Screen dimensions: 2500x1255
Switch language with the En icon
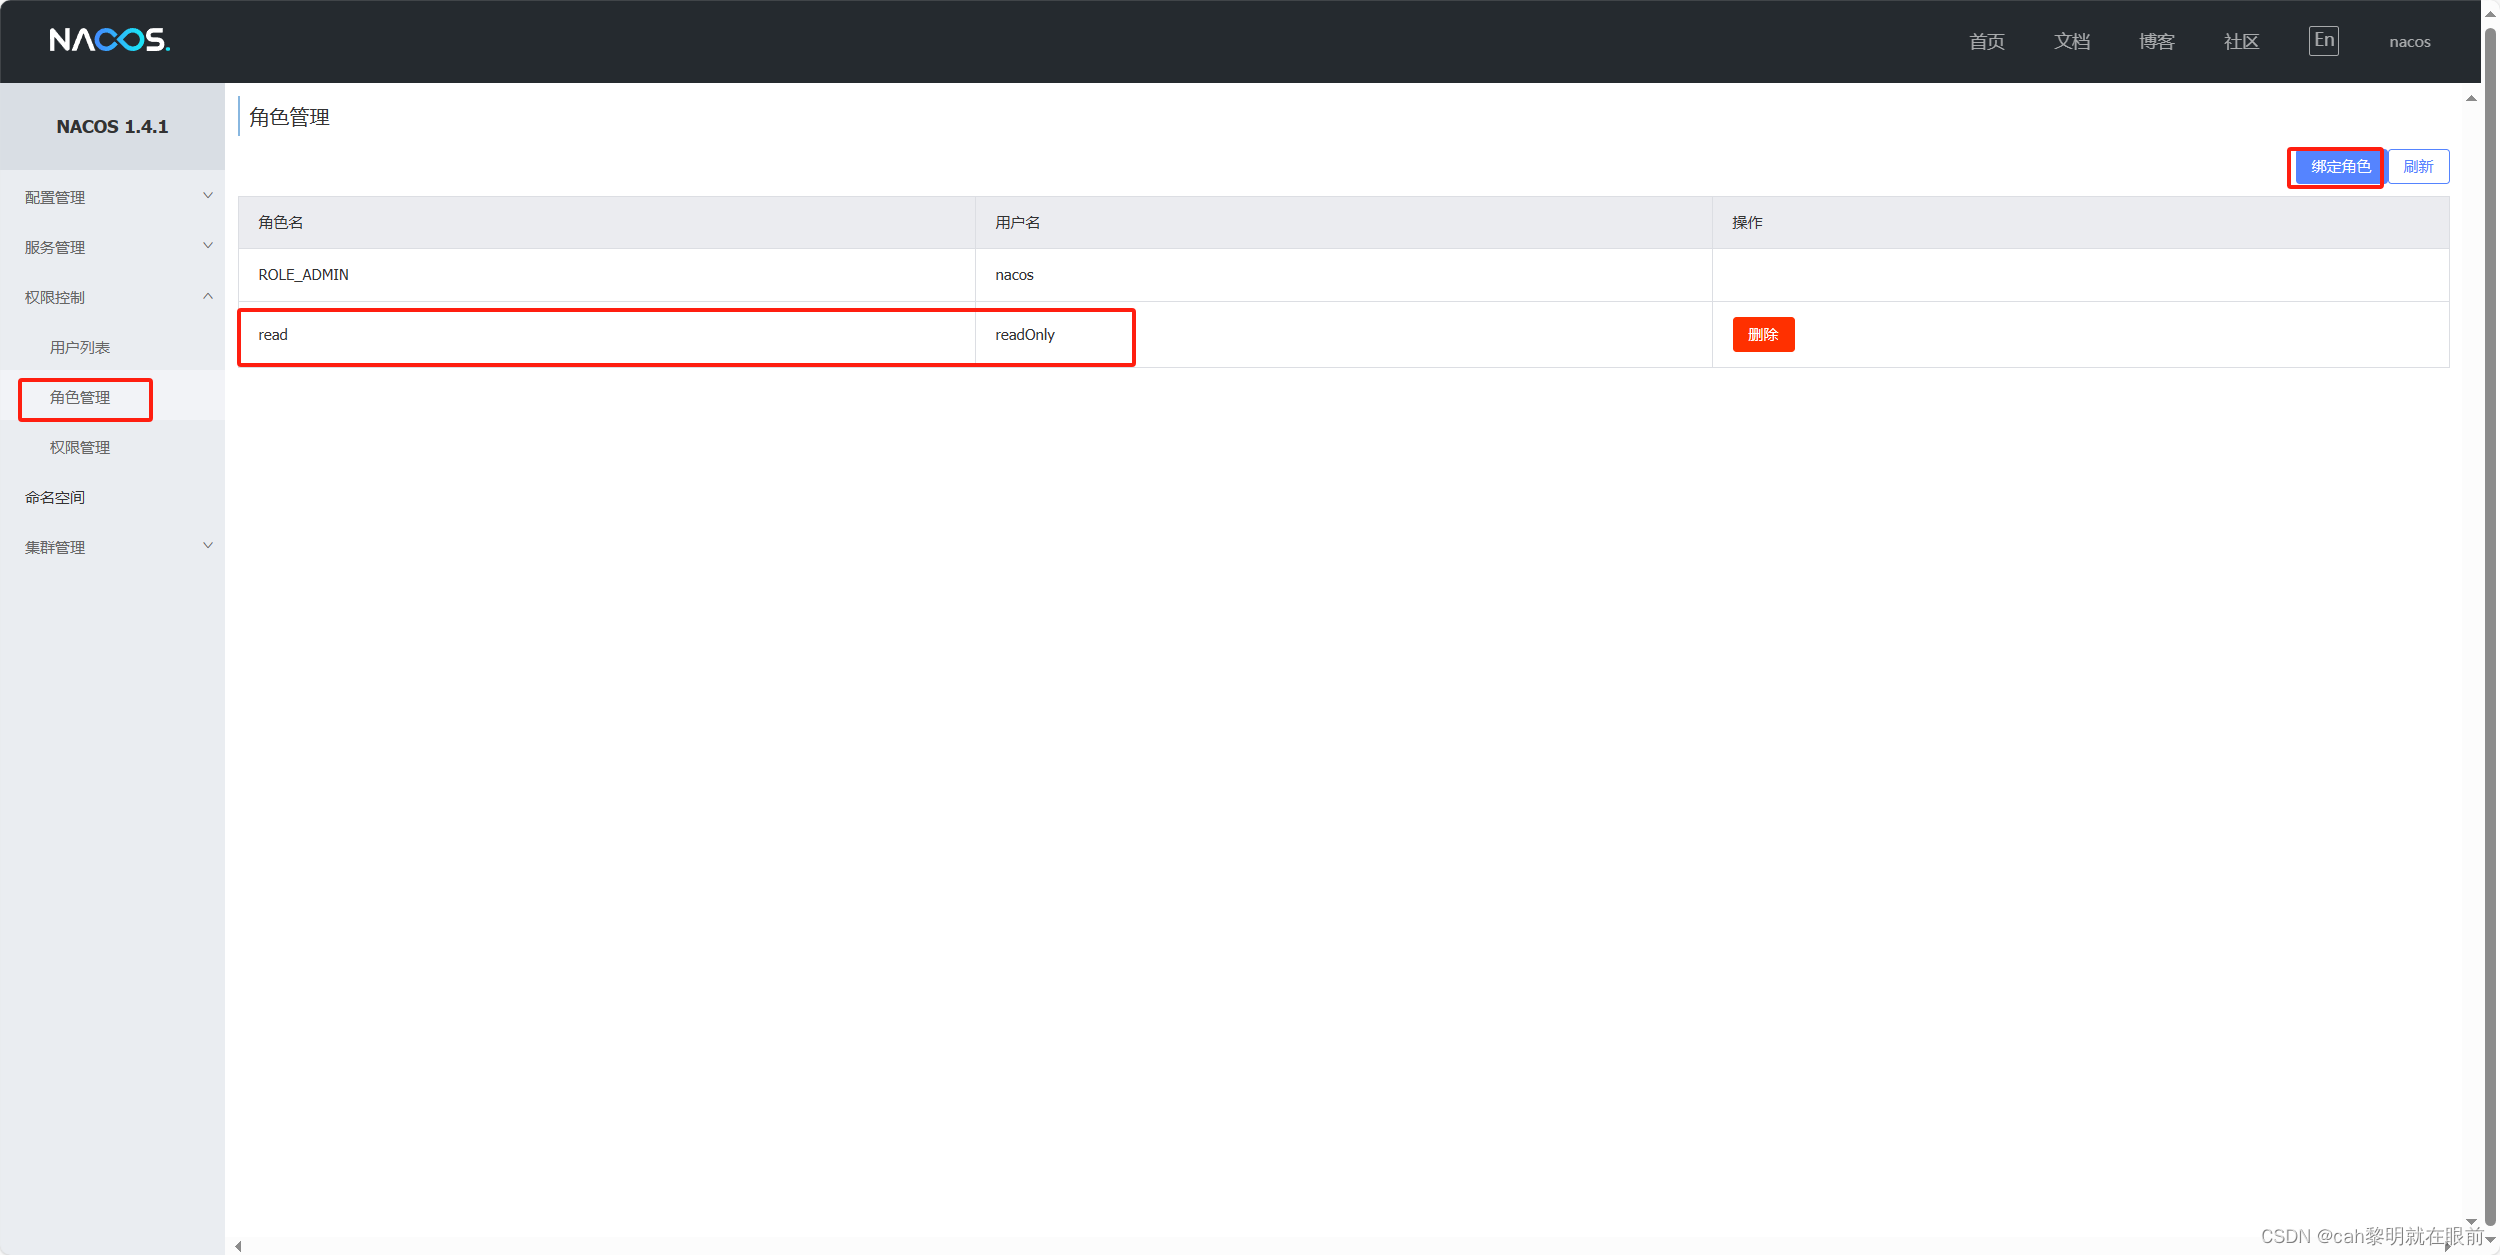[2323, 41]
